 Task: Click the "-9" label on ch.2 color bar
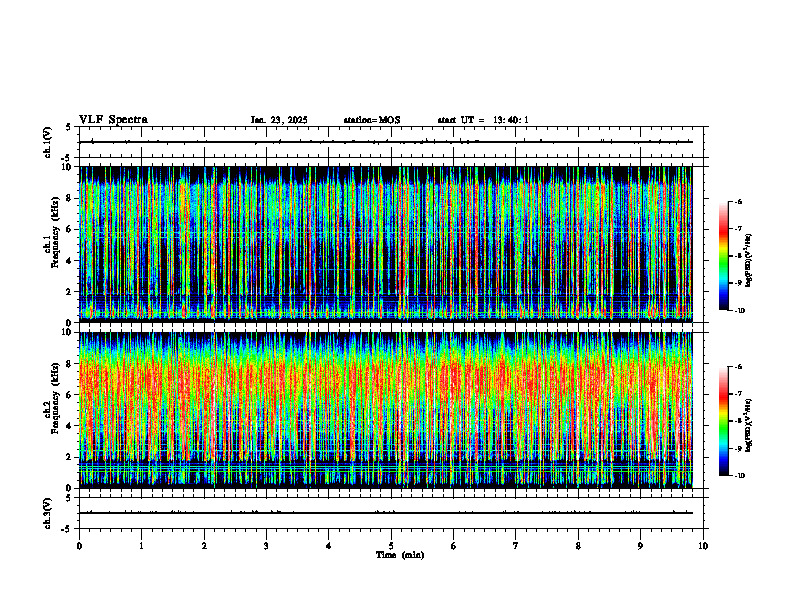[x=738, y=448]
